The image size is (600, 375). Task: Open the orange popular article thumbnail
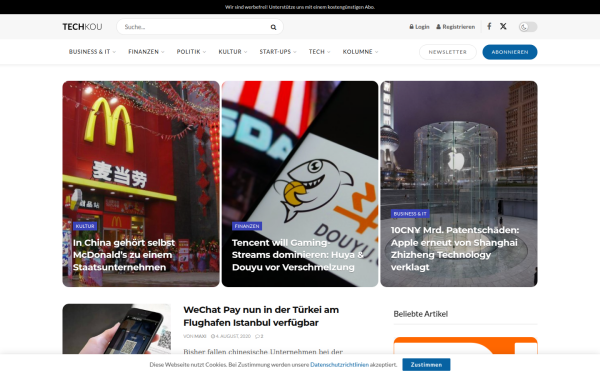[x=465, y=346]
